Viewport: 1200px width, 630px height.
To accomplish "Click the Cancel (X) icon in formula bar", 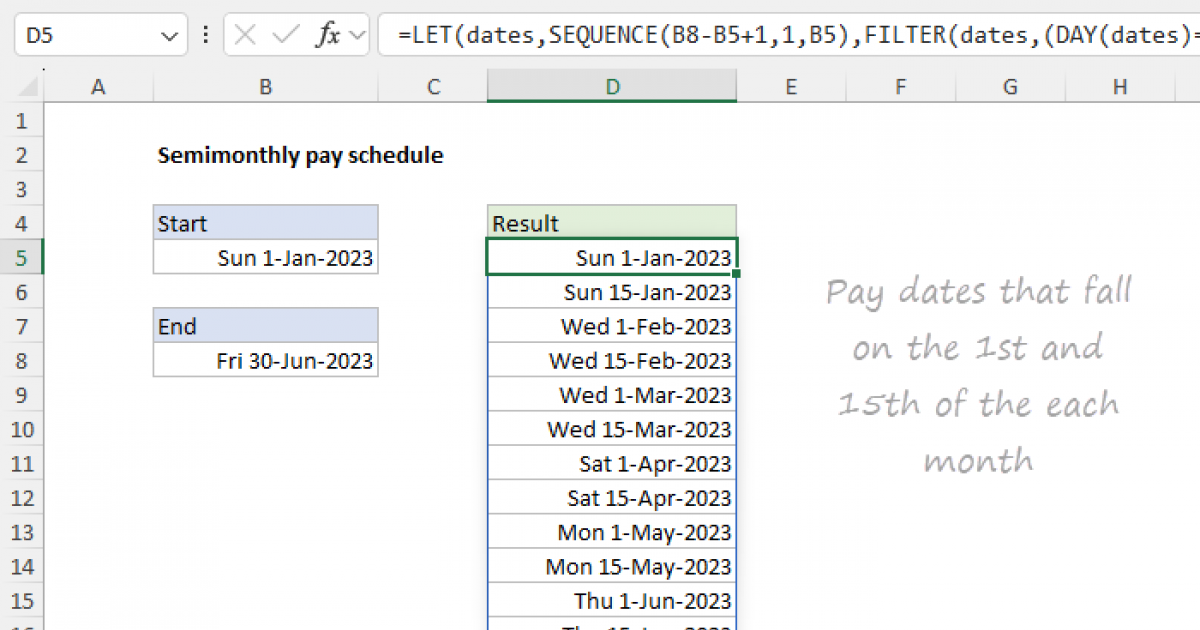I will tap(243, 33).
